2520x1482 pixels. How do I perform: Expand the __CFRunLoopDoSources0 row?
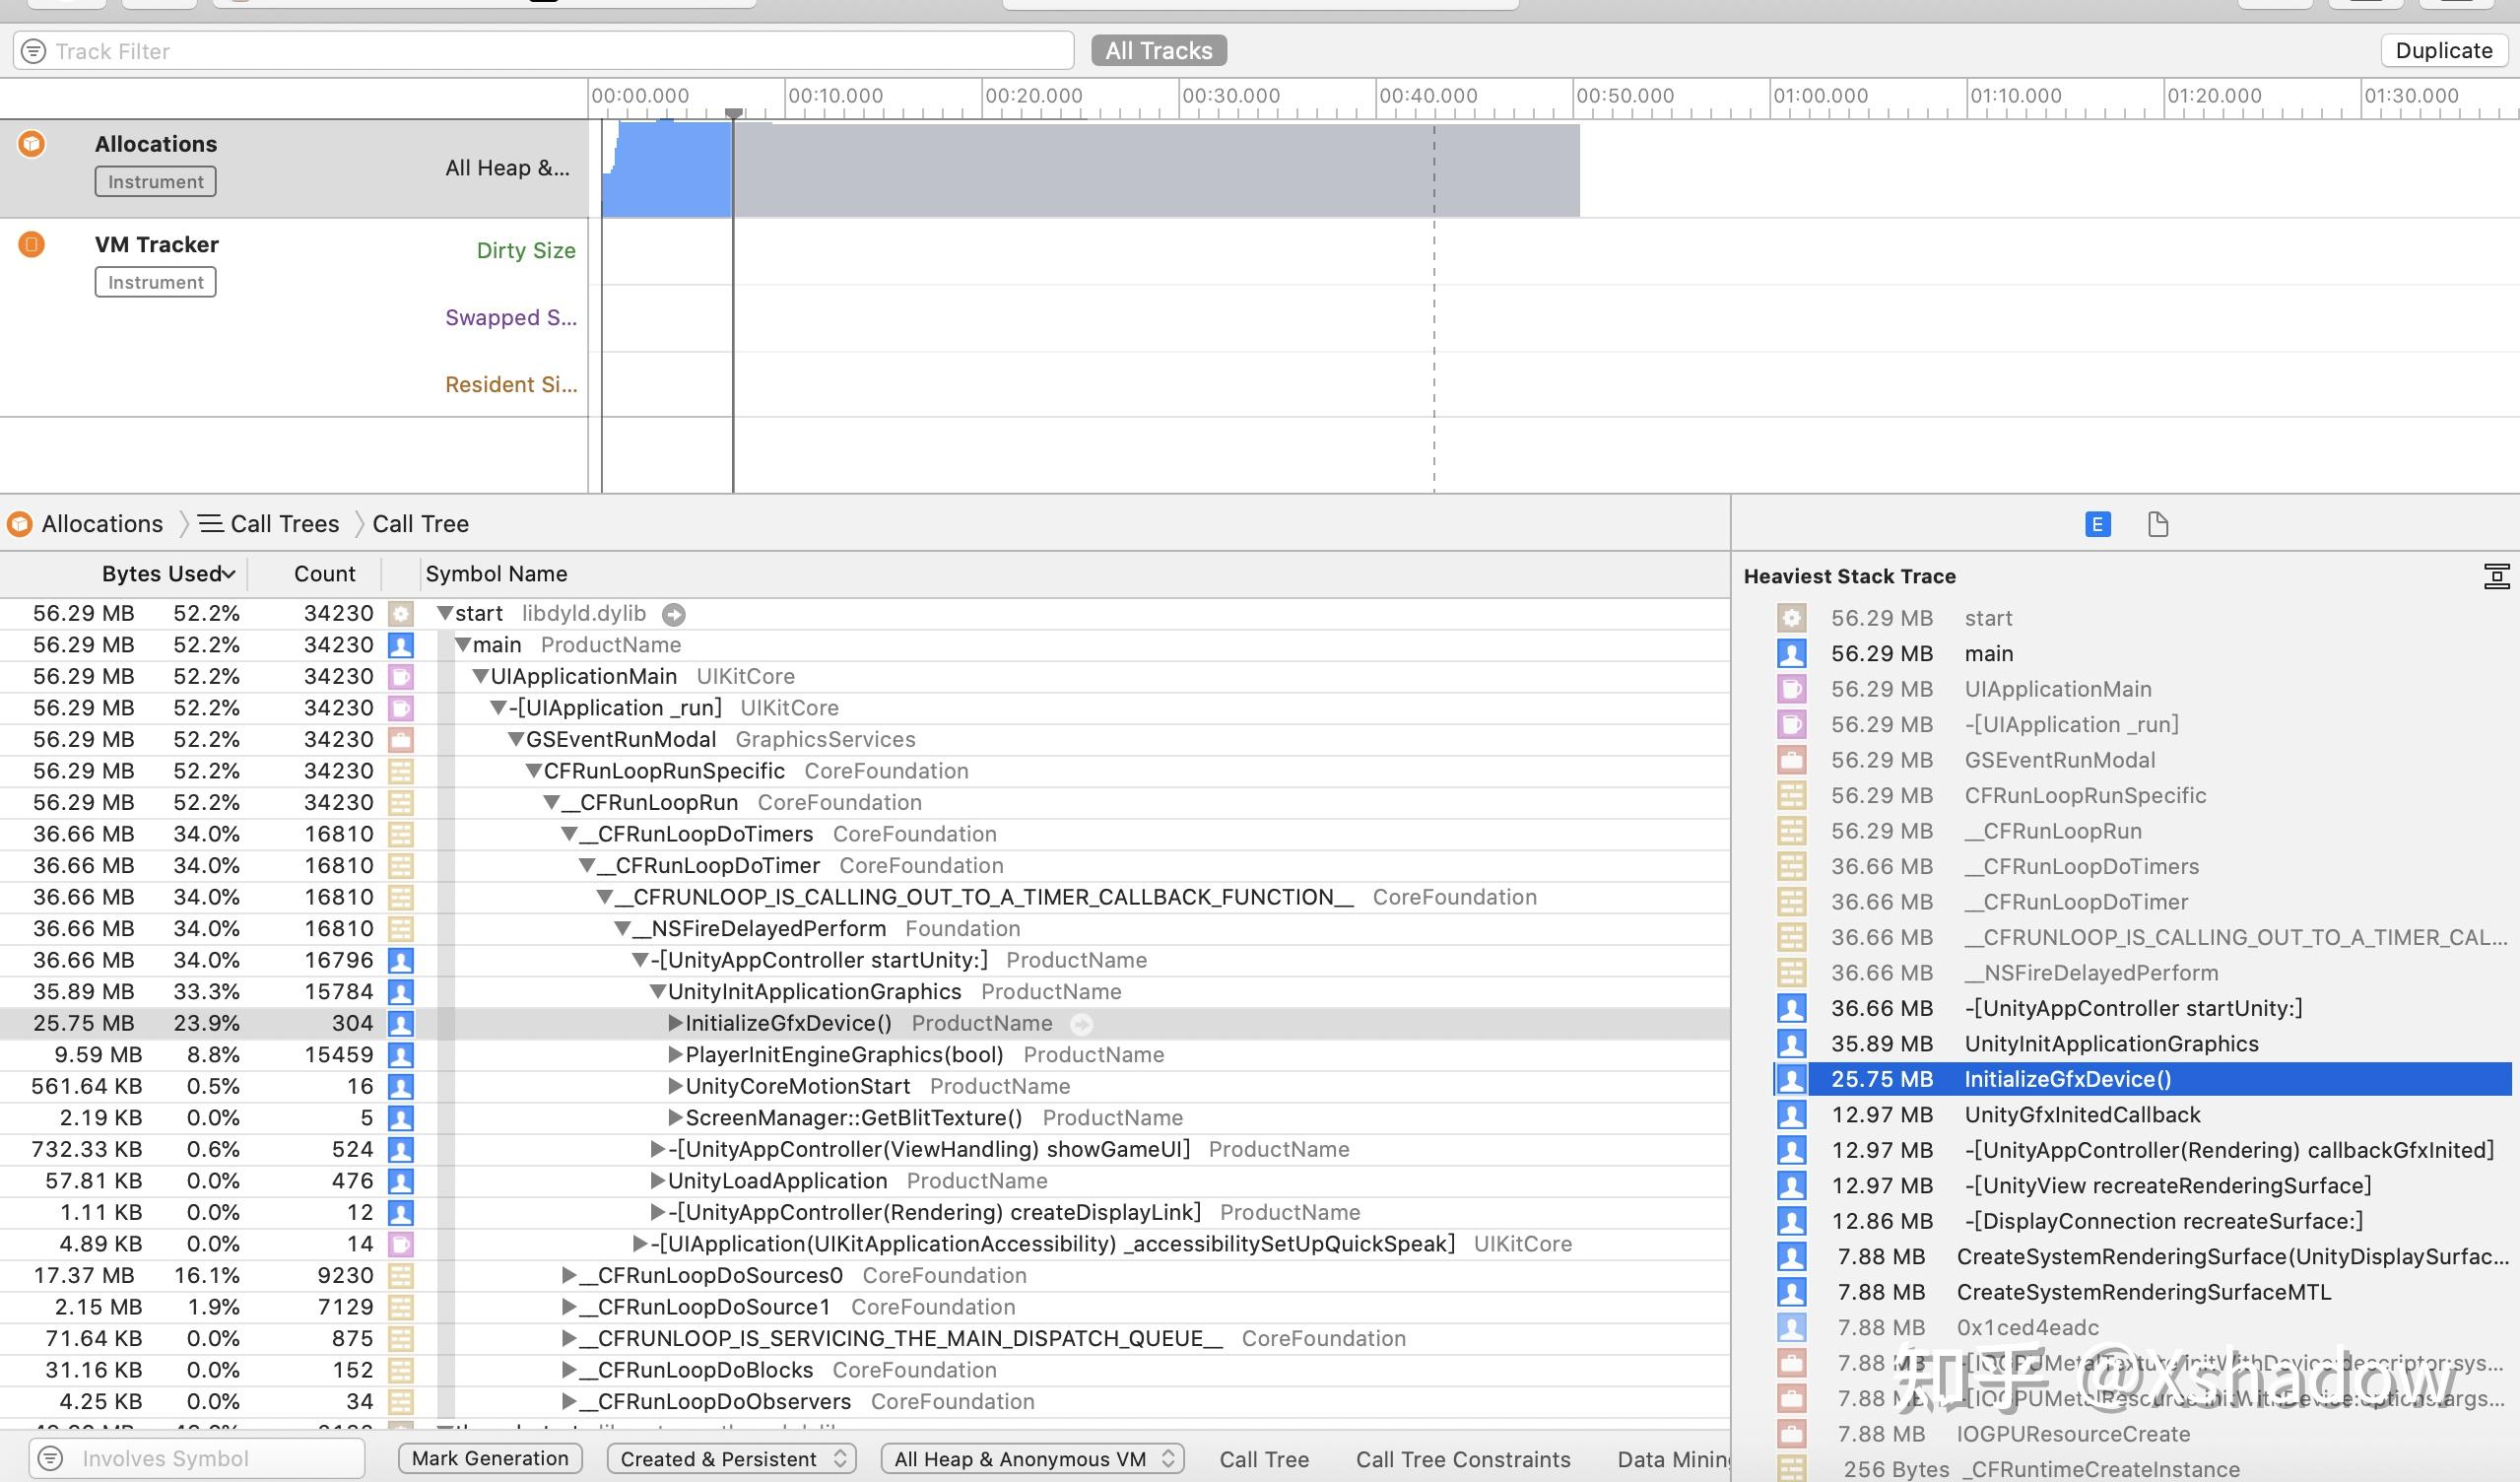point(568,1275)
